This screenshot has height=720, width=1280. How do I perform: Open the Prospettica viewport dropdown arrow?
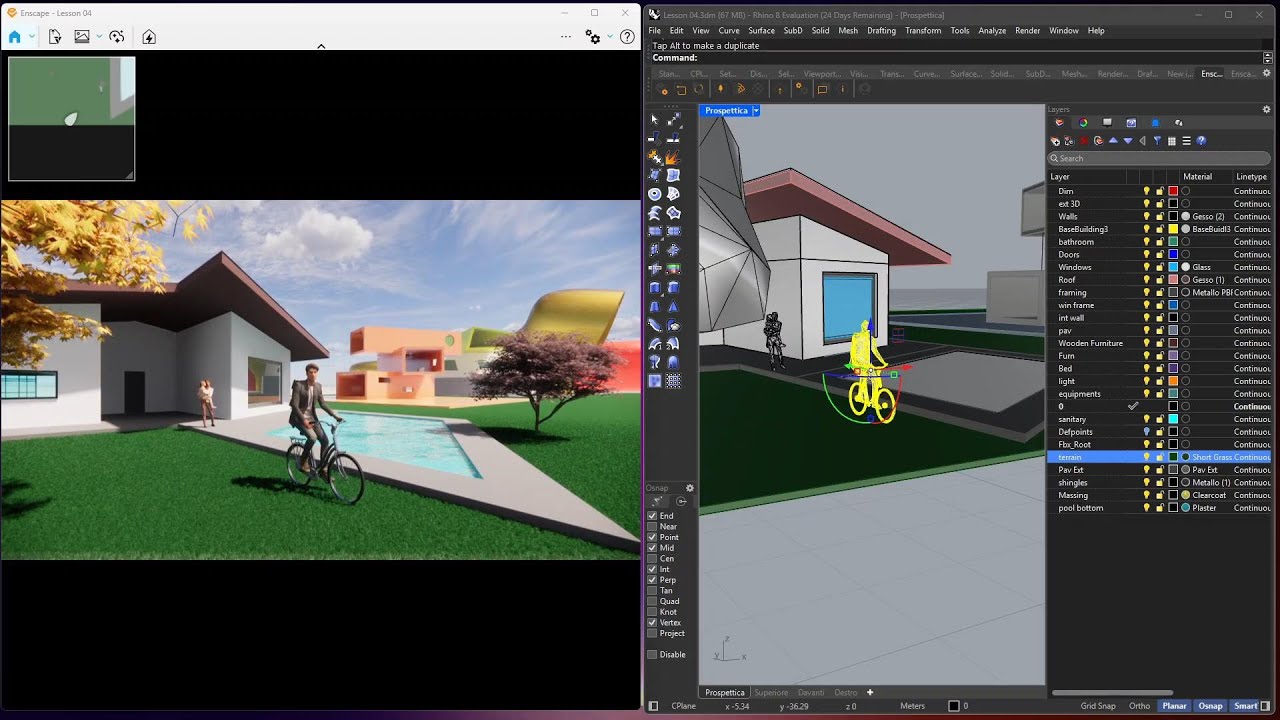[x=756, y=111]
